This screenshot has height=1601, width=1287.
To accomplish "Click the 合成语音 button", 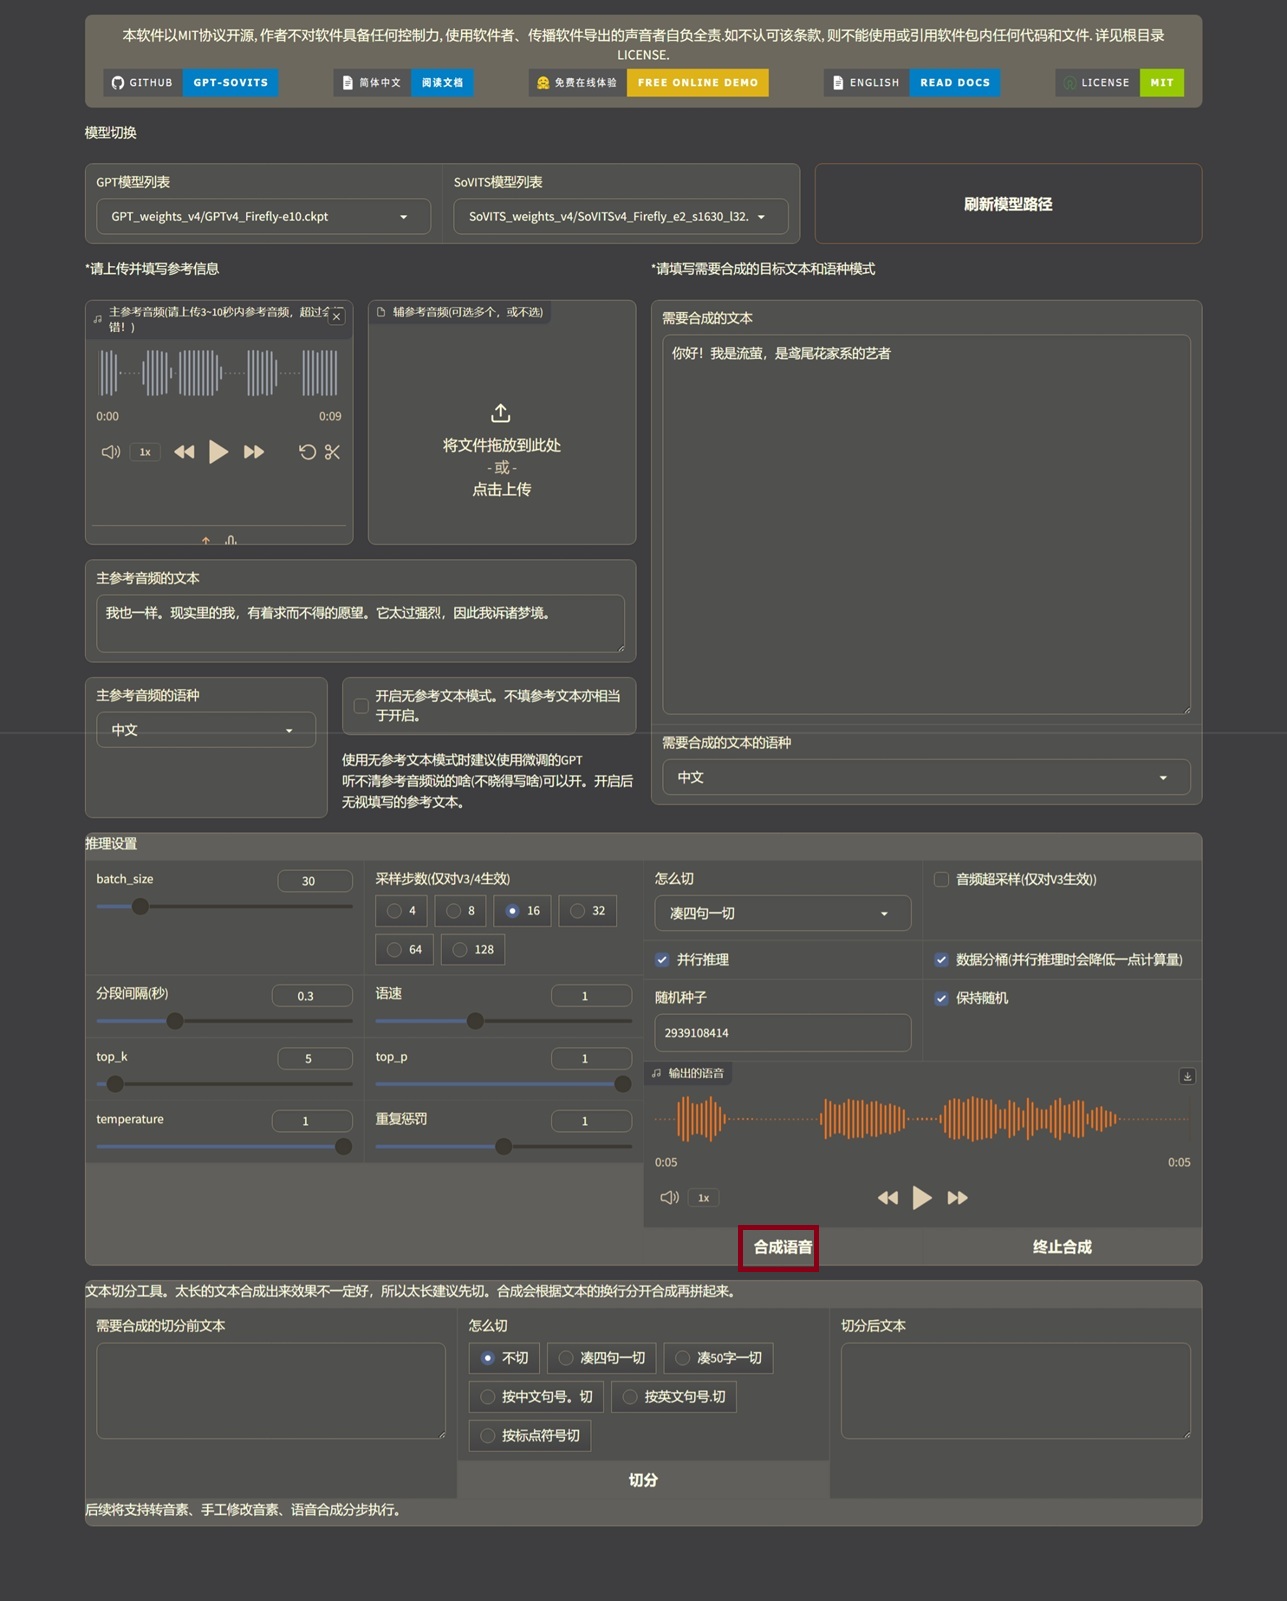I will [x=781, y=1247].
